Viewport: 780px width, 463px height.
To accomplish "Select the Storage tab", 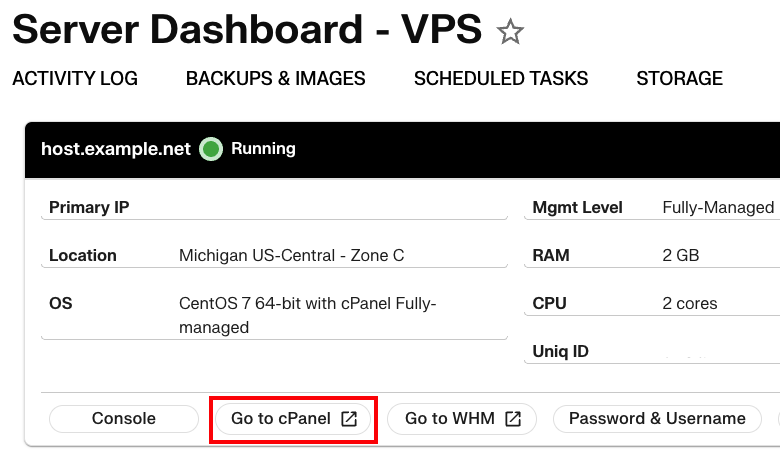I will tap(679, 78).
